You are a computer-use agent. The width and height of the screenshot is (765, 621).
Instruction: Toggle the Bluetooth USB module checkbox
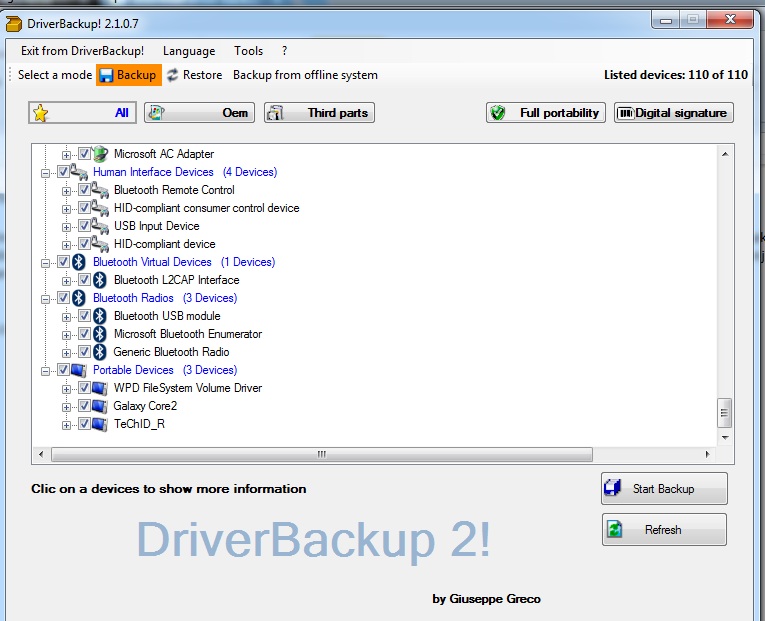[84, 316]
